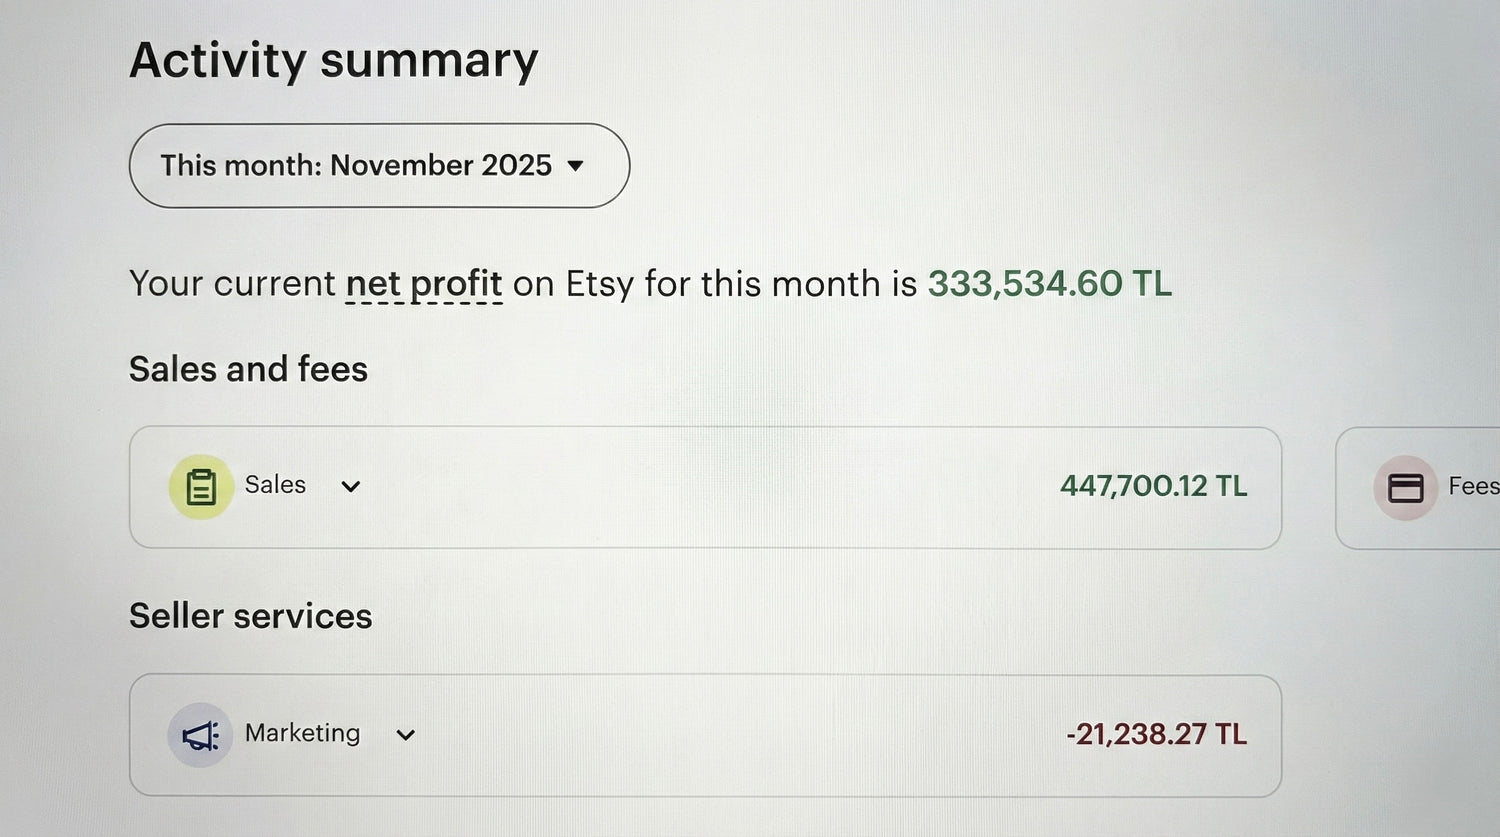Click the Sales and fees heading
1500x837 pixels.
248,369
